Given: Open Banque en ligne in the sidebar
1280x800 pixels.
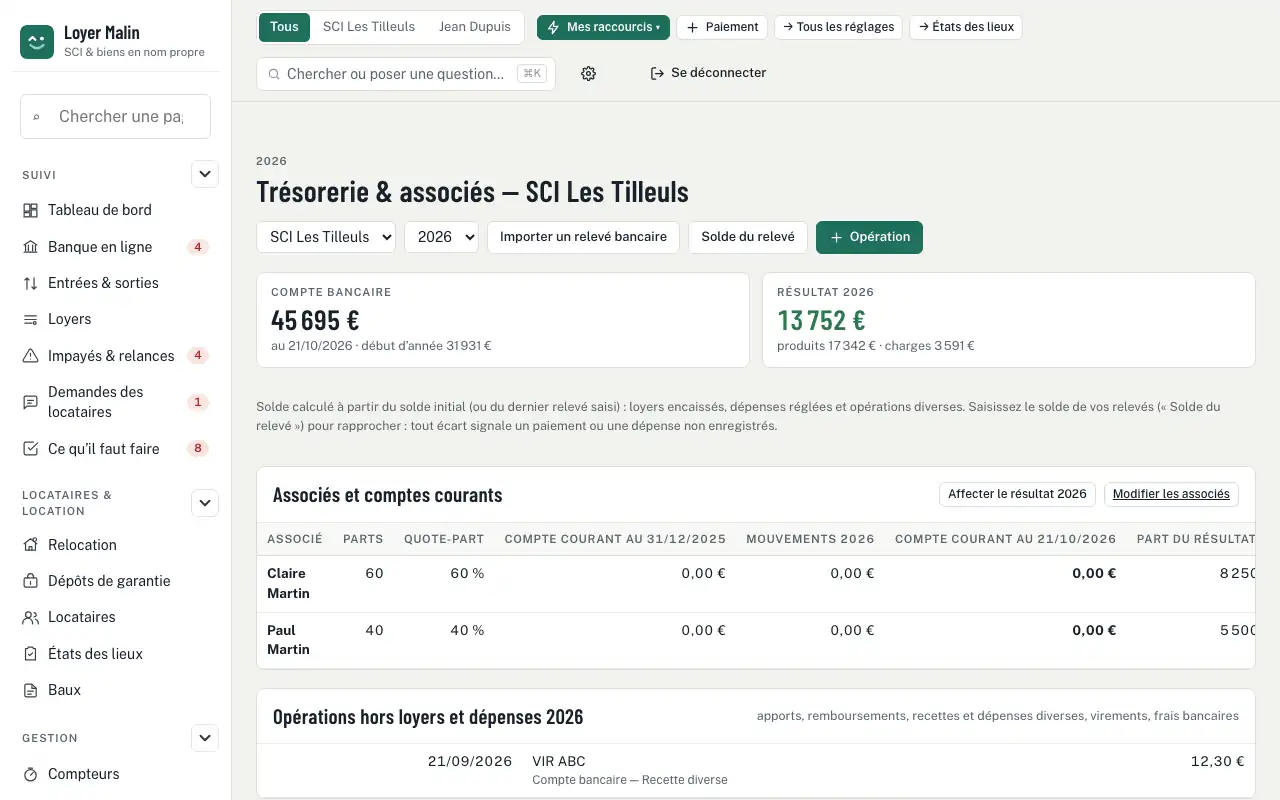Looking at the screenshot, I should click(115, 247).
